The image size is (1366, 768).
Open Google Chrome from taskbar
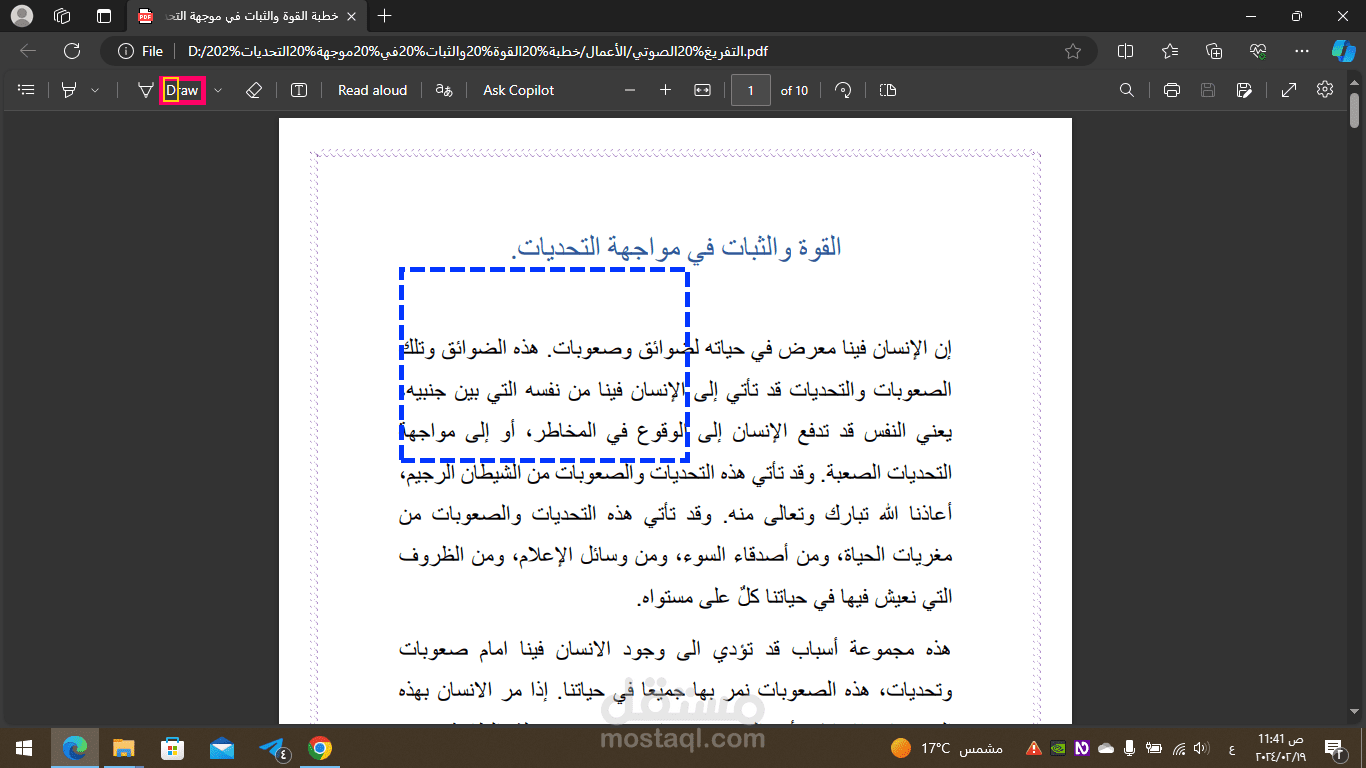[320, 747]
